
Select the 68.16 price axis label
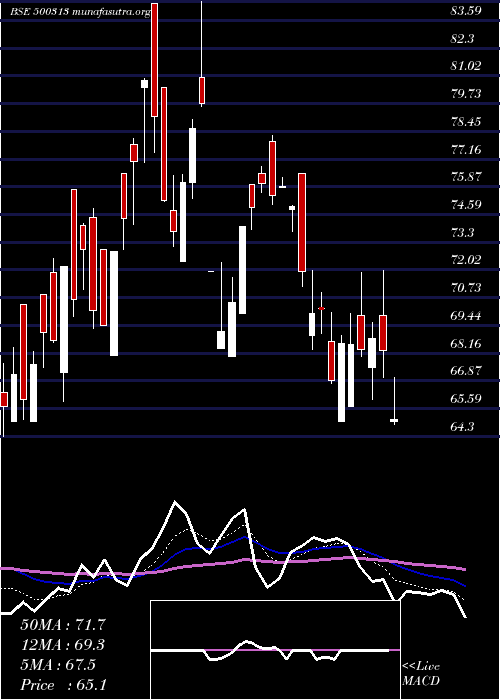(466, 343)
